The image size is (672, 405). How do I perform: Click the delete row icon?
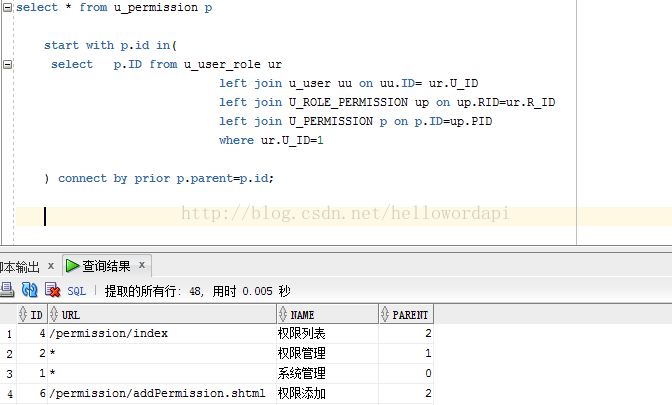53,290
